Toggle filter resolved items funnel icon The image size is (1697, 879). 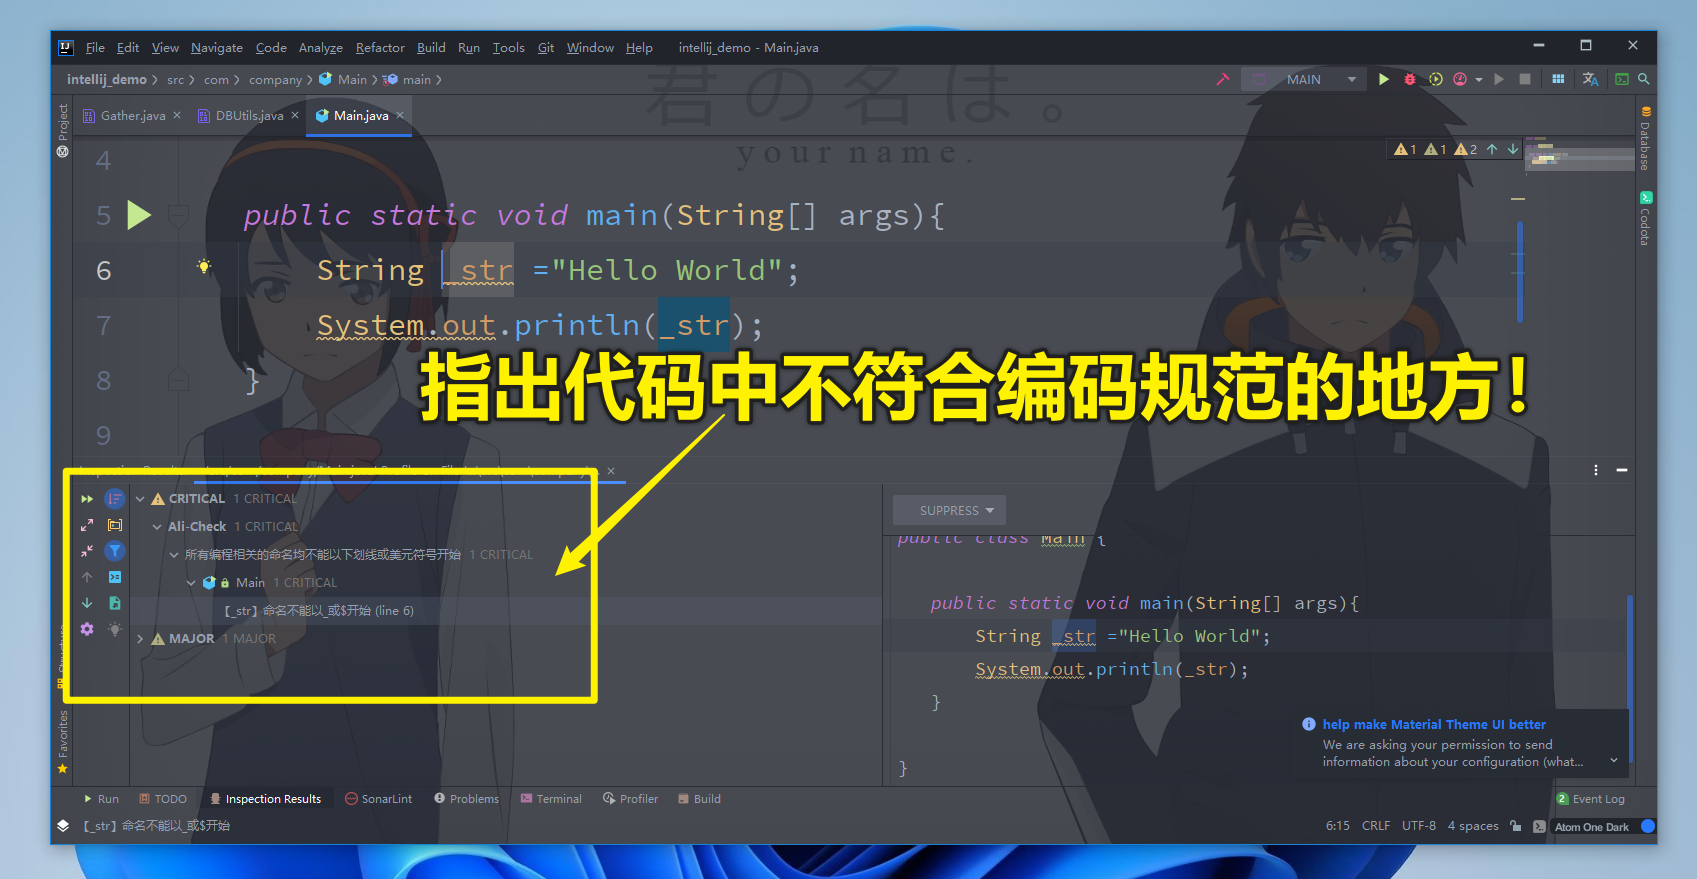pos(115,550)
